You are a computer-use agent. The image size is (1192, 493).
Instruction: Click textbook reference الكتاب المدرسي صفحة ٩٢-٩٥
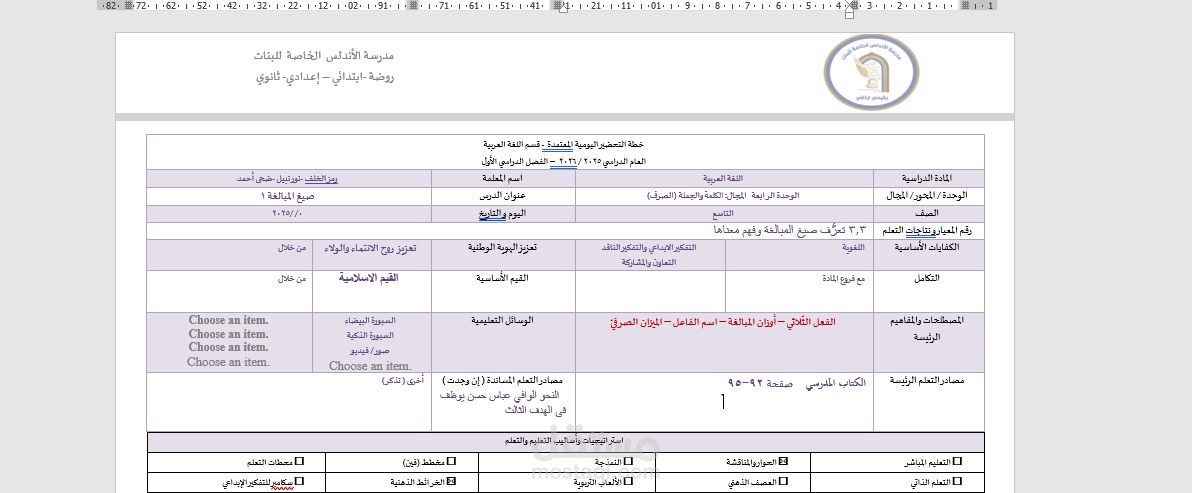[x=797, y=384]
